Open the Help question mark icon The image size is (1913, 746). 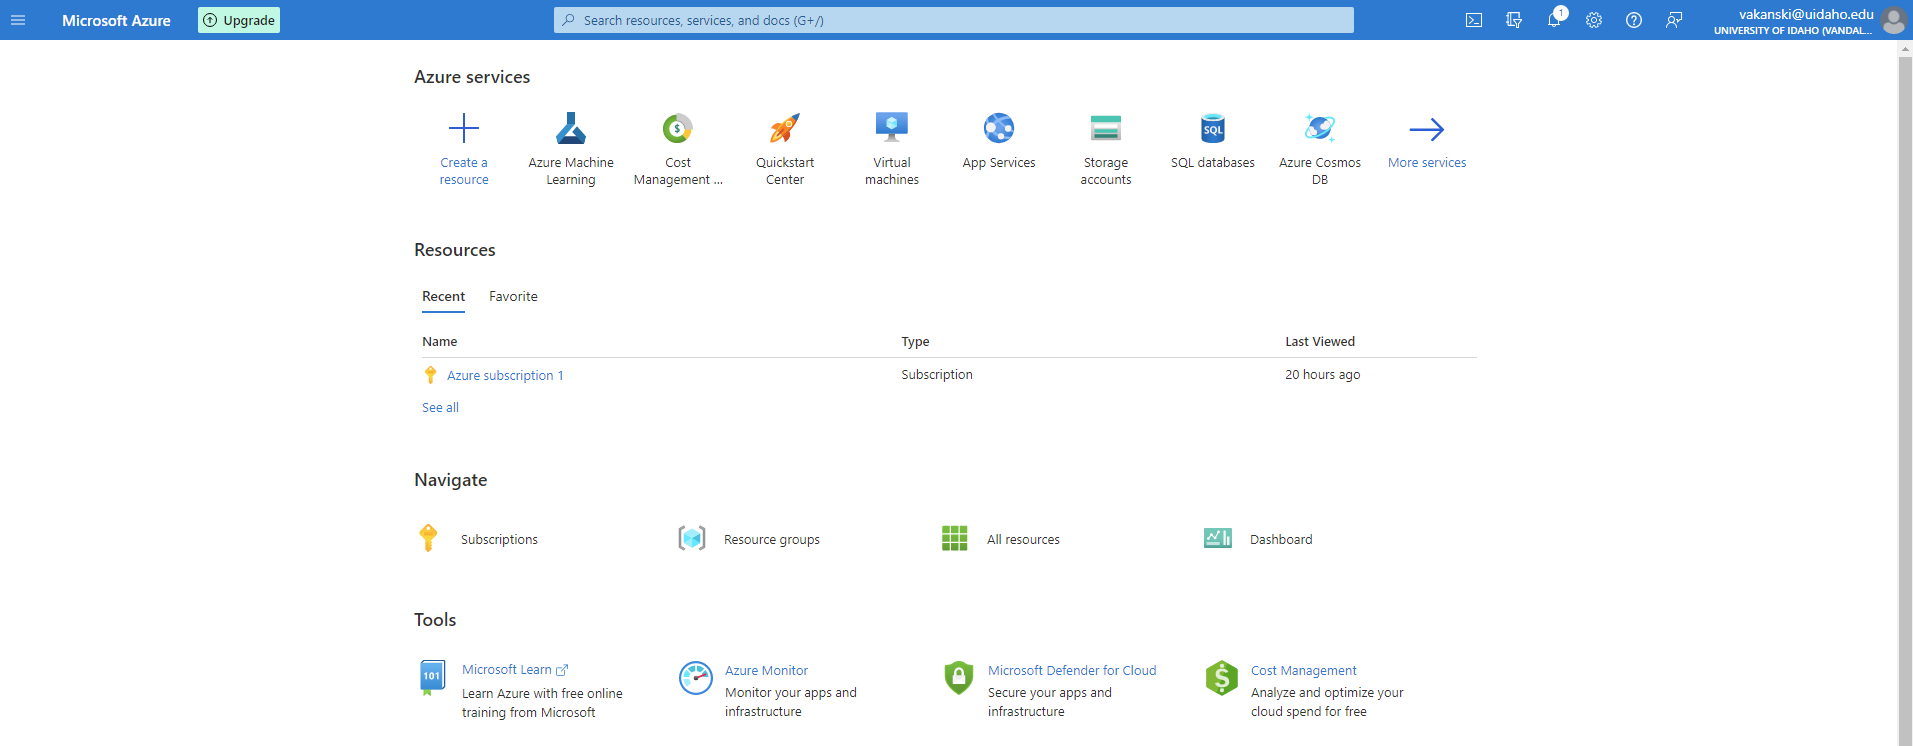1634,20
